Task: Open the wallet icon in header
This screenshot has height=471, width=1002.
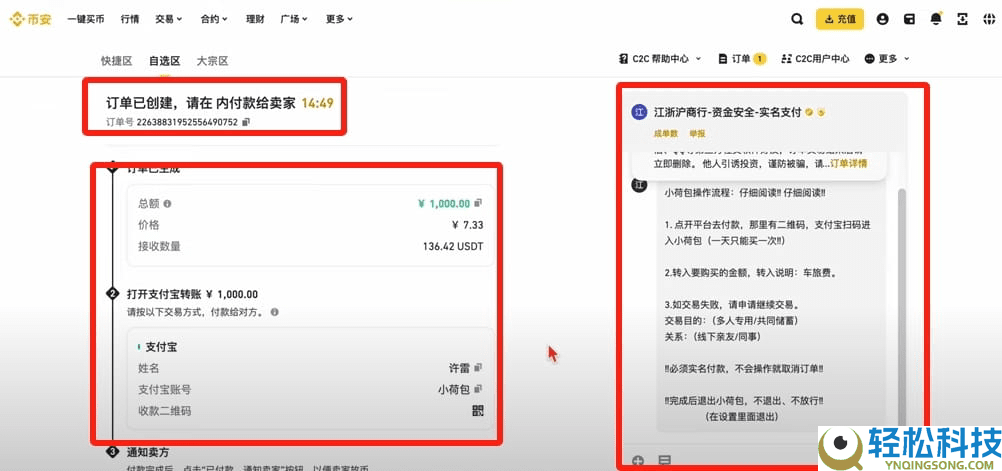Action: 909,19
